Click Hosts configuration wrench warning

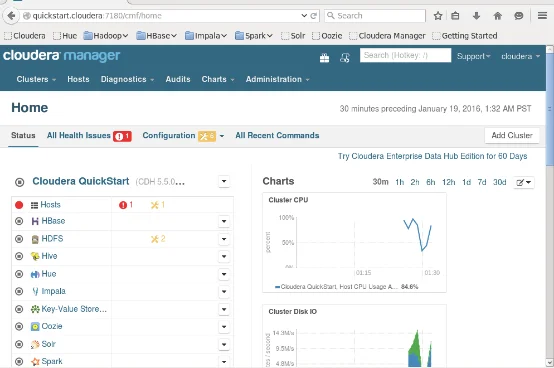point(158,205)
